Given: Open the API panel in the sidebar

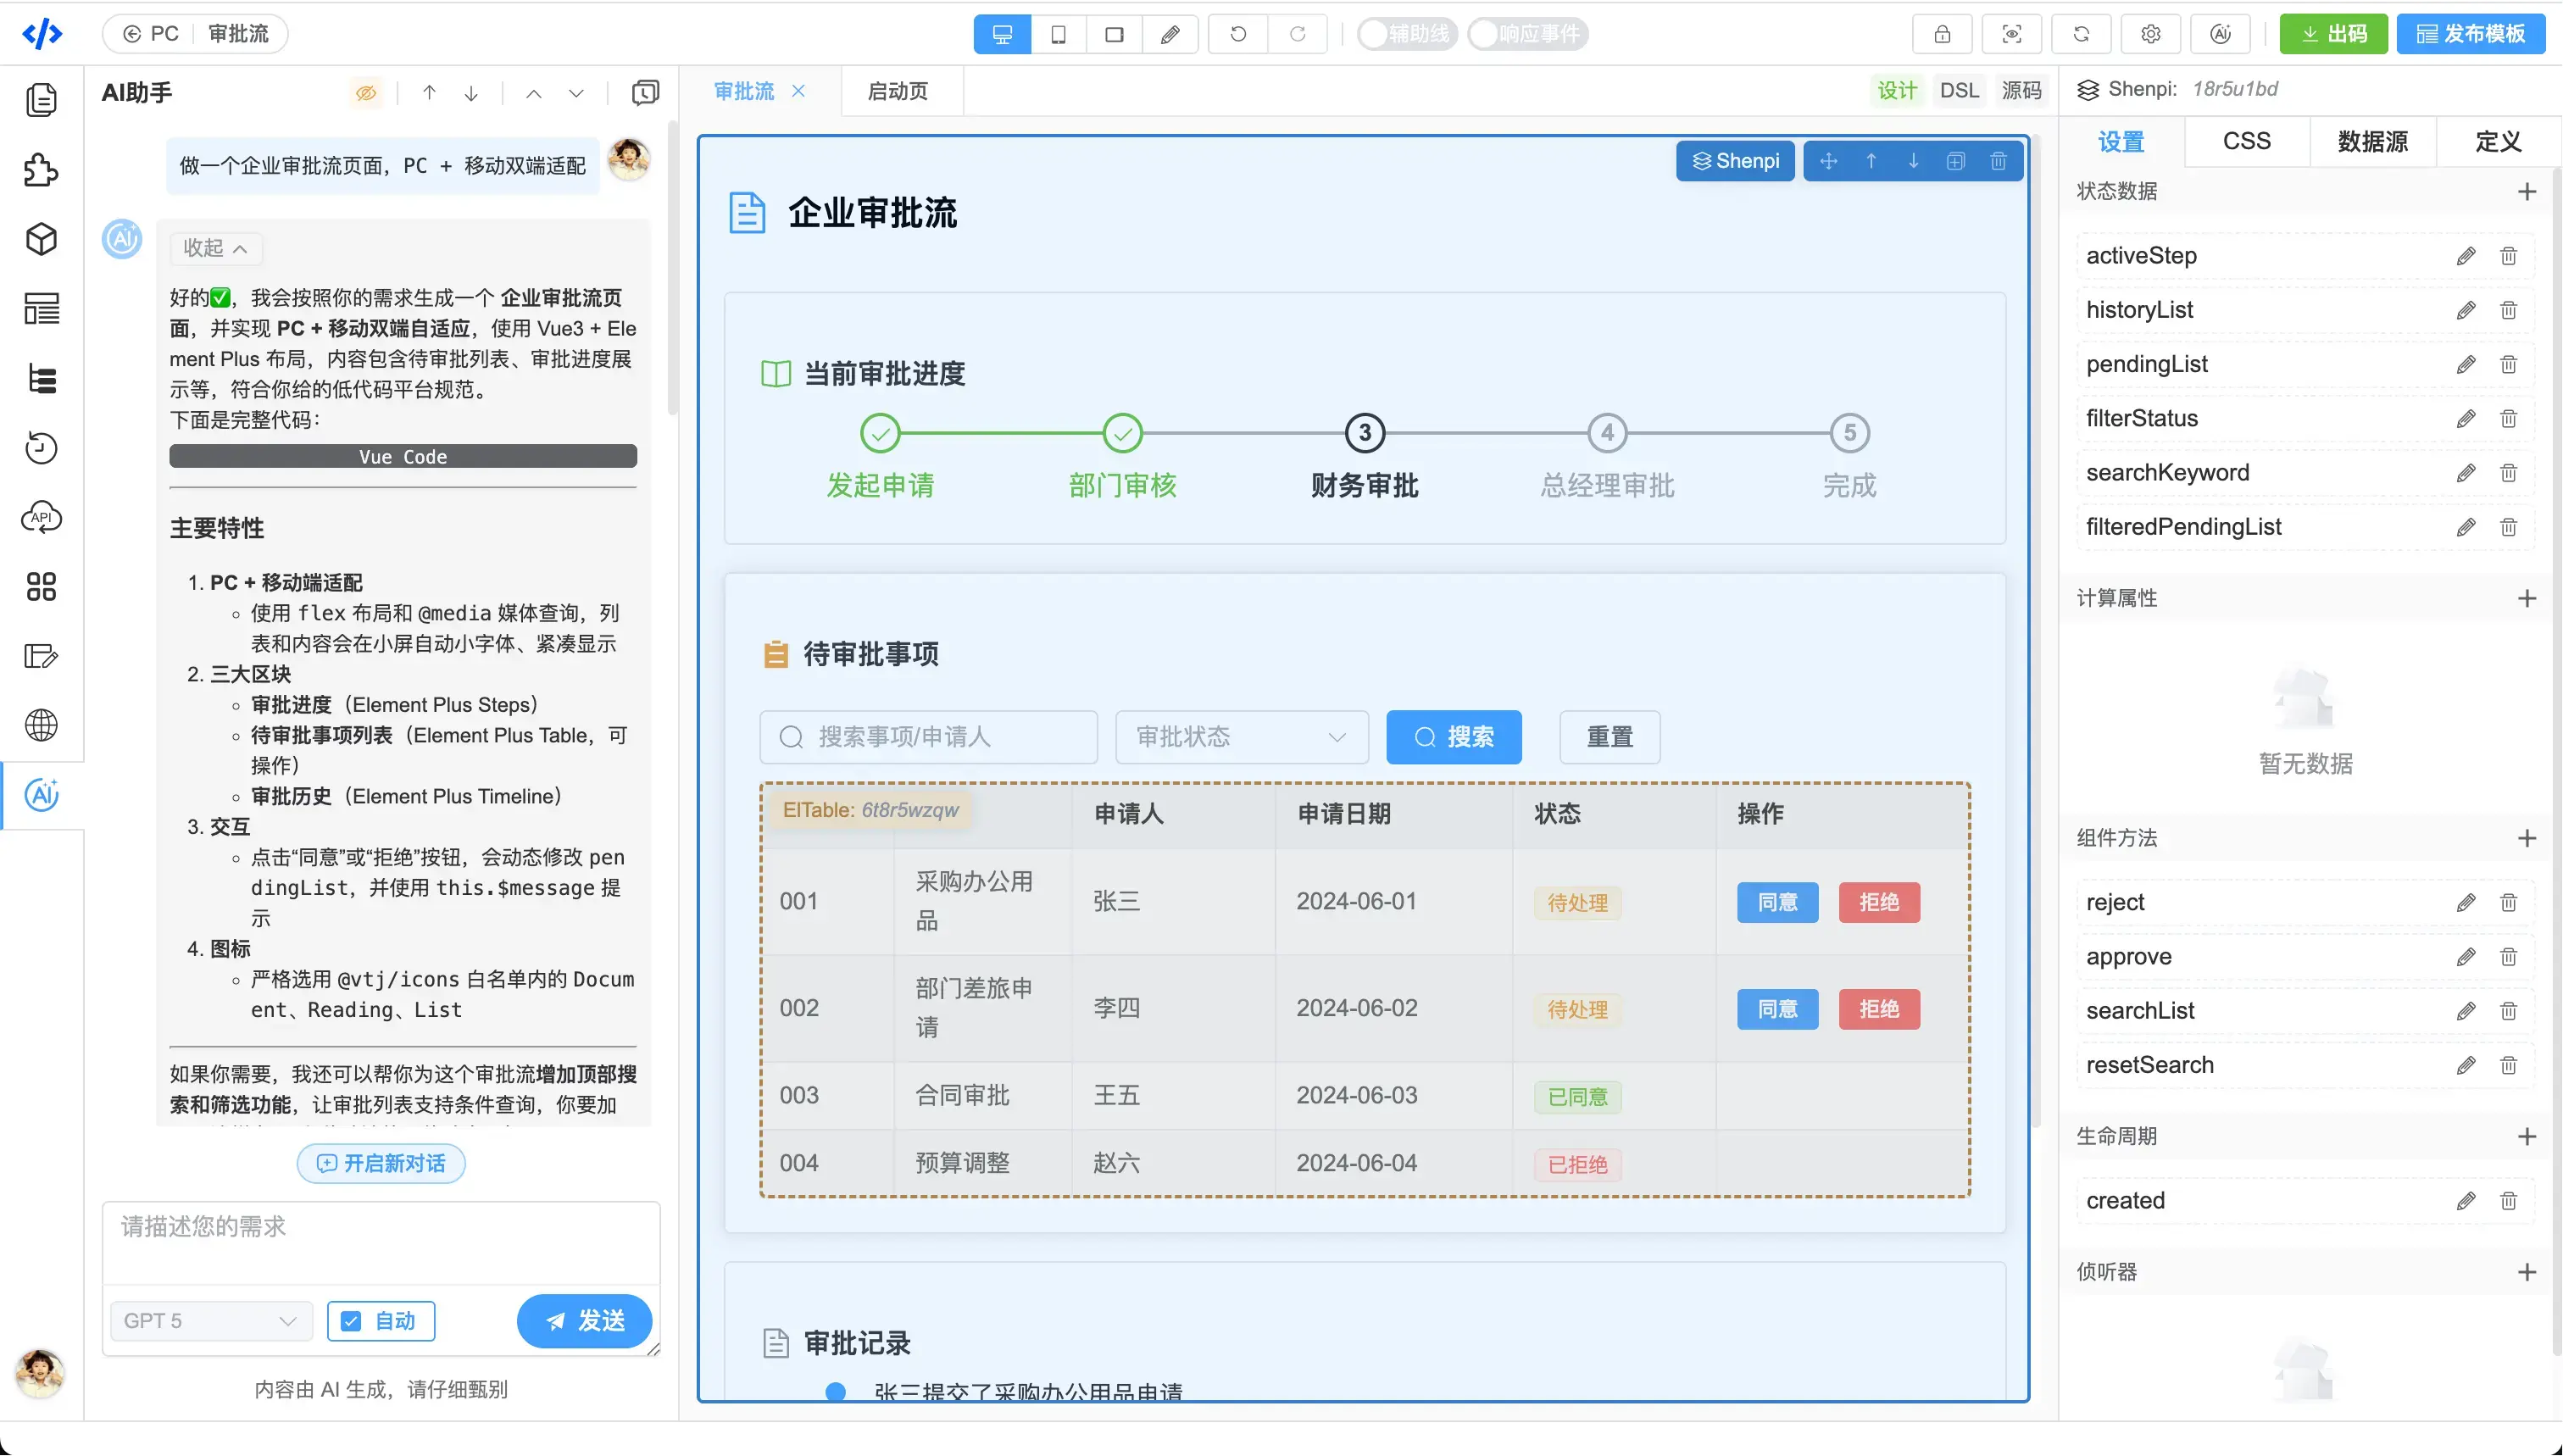Looking at the screenshot, I should pos(42,517).
